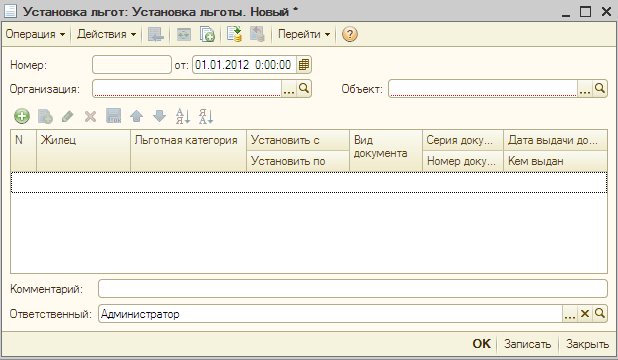Image resolution: width=618 pixels, height=360 pixels.
Task: Click the Объект magnifier open icon
Action: (x=600, y=89)
